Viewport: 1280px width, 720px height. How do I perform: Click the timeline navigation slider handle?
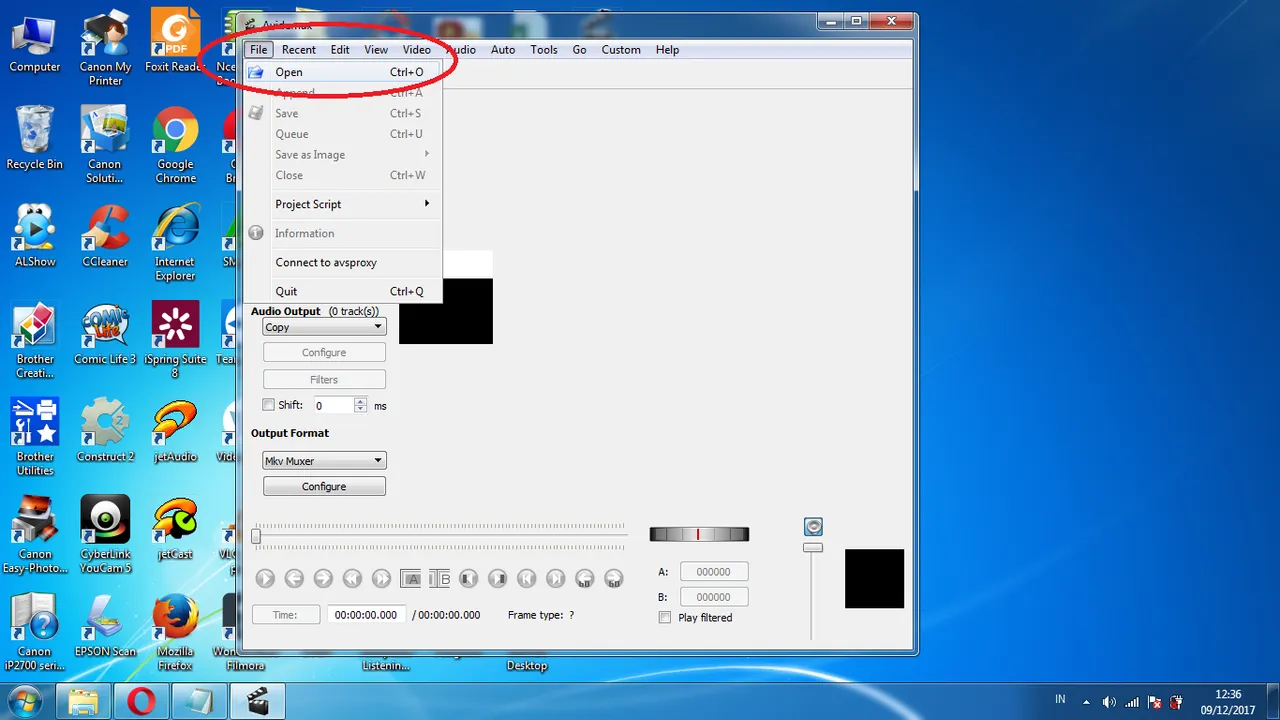pos(256,537)
